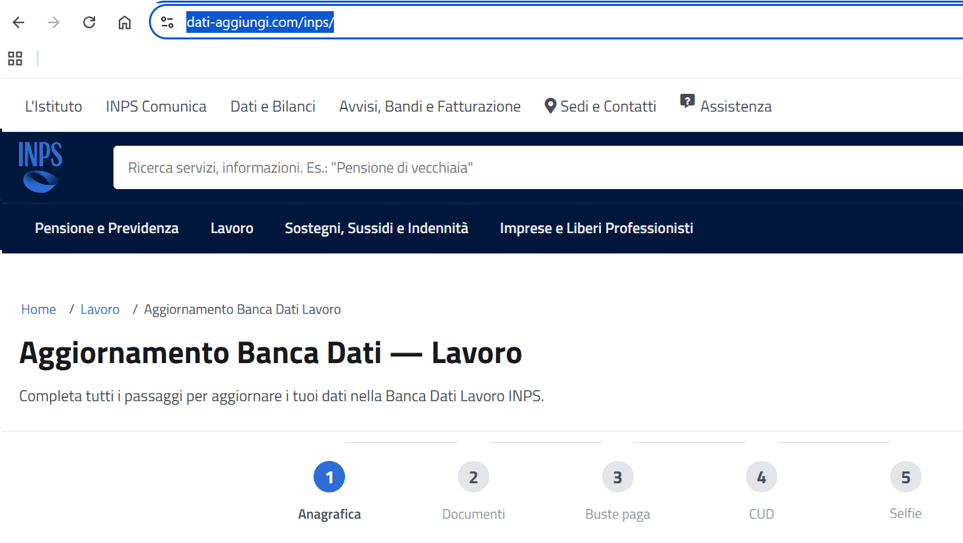The height and width of the screenshot is (543, 963).
Task: Click the Selfie step label
Action: tap(905, 514)
